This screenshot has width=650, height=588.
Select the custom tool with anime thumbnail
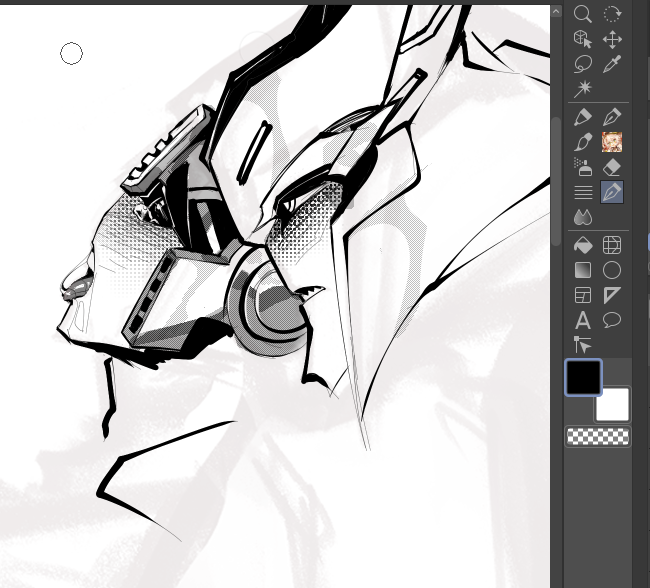click(x=612, y=142)
